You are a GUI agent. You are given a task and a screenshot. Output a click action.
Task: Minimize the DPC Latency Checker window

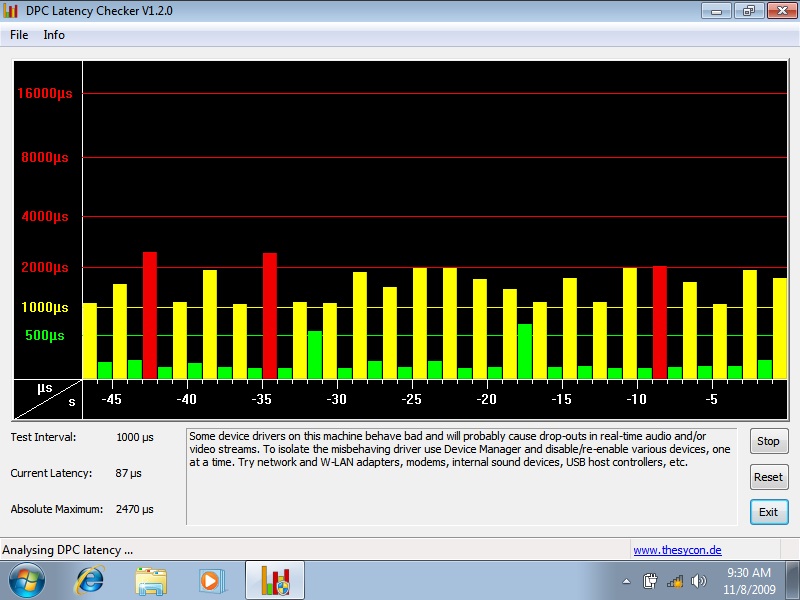pos(716,10)
